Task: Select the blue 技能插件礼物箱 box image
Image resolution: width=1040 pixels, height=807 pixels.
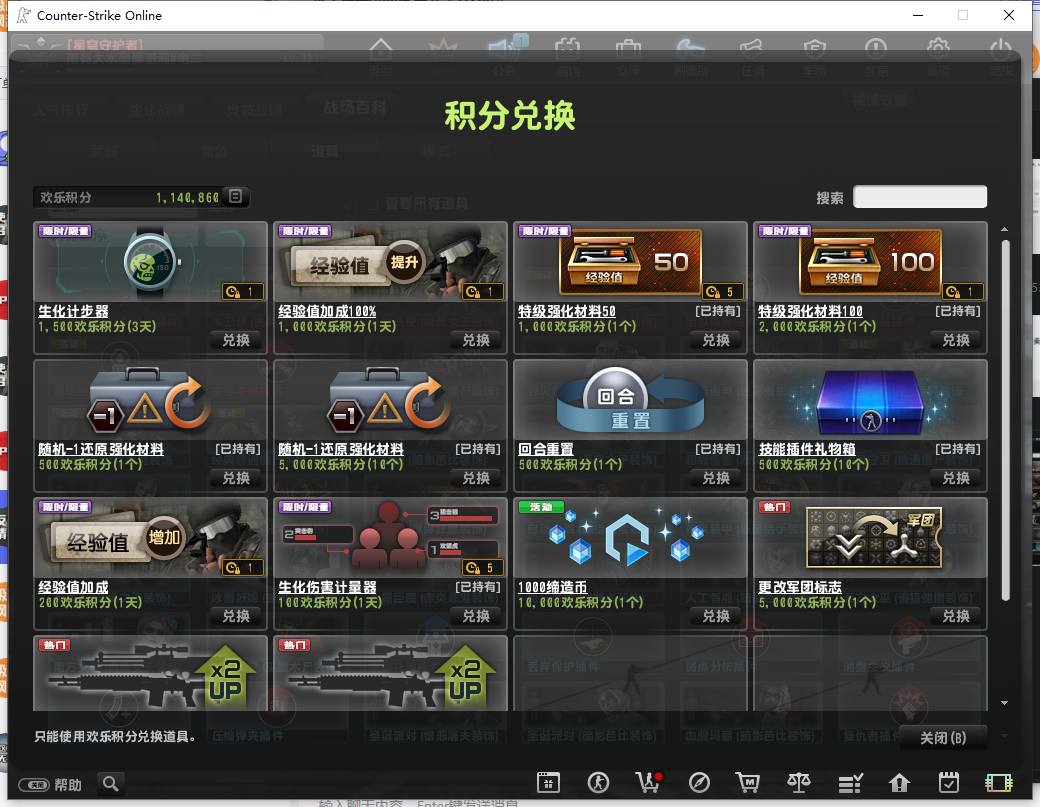Action: 871,400
